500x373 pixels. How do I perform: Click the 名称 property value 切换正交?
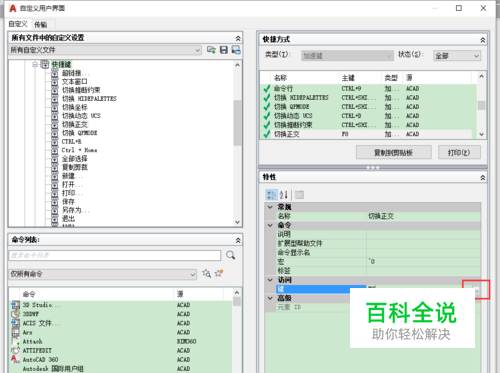[381, 216]
